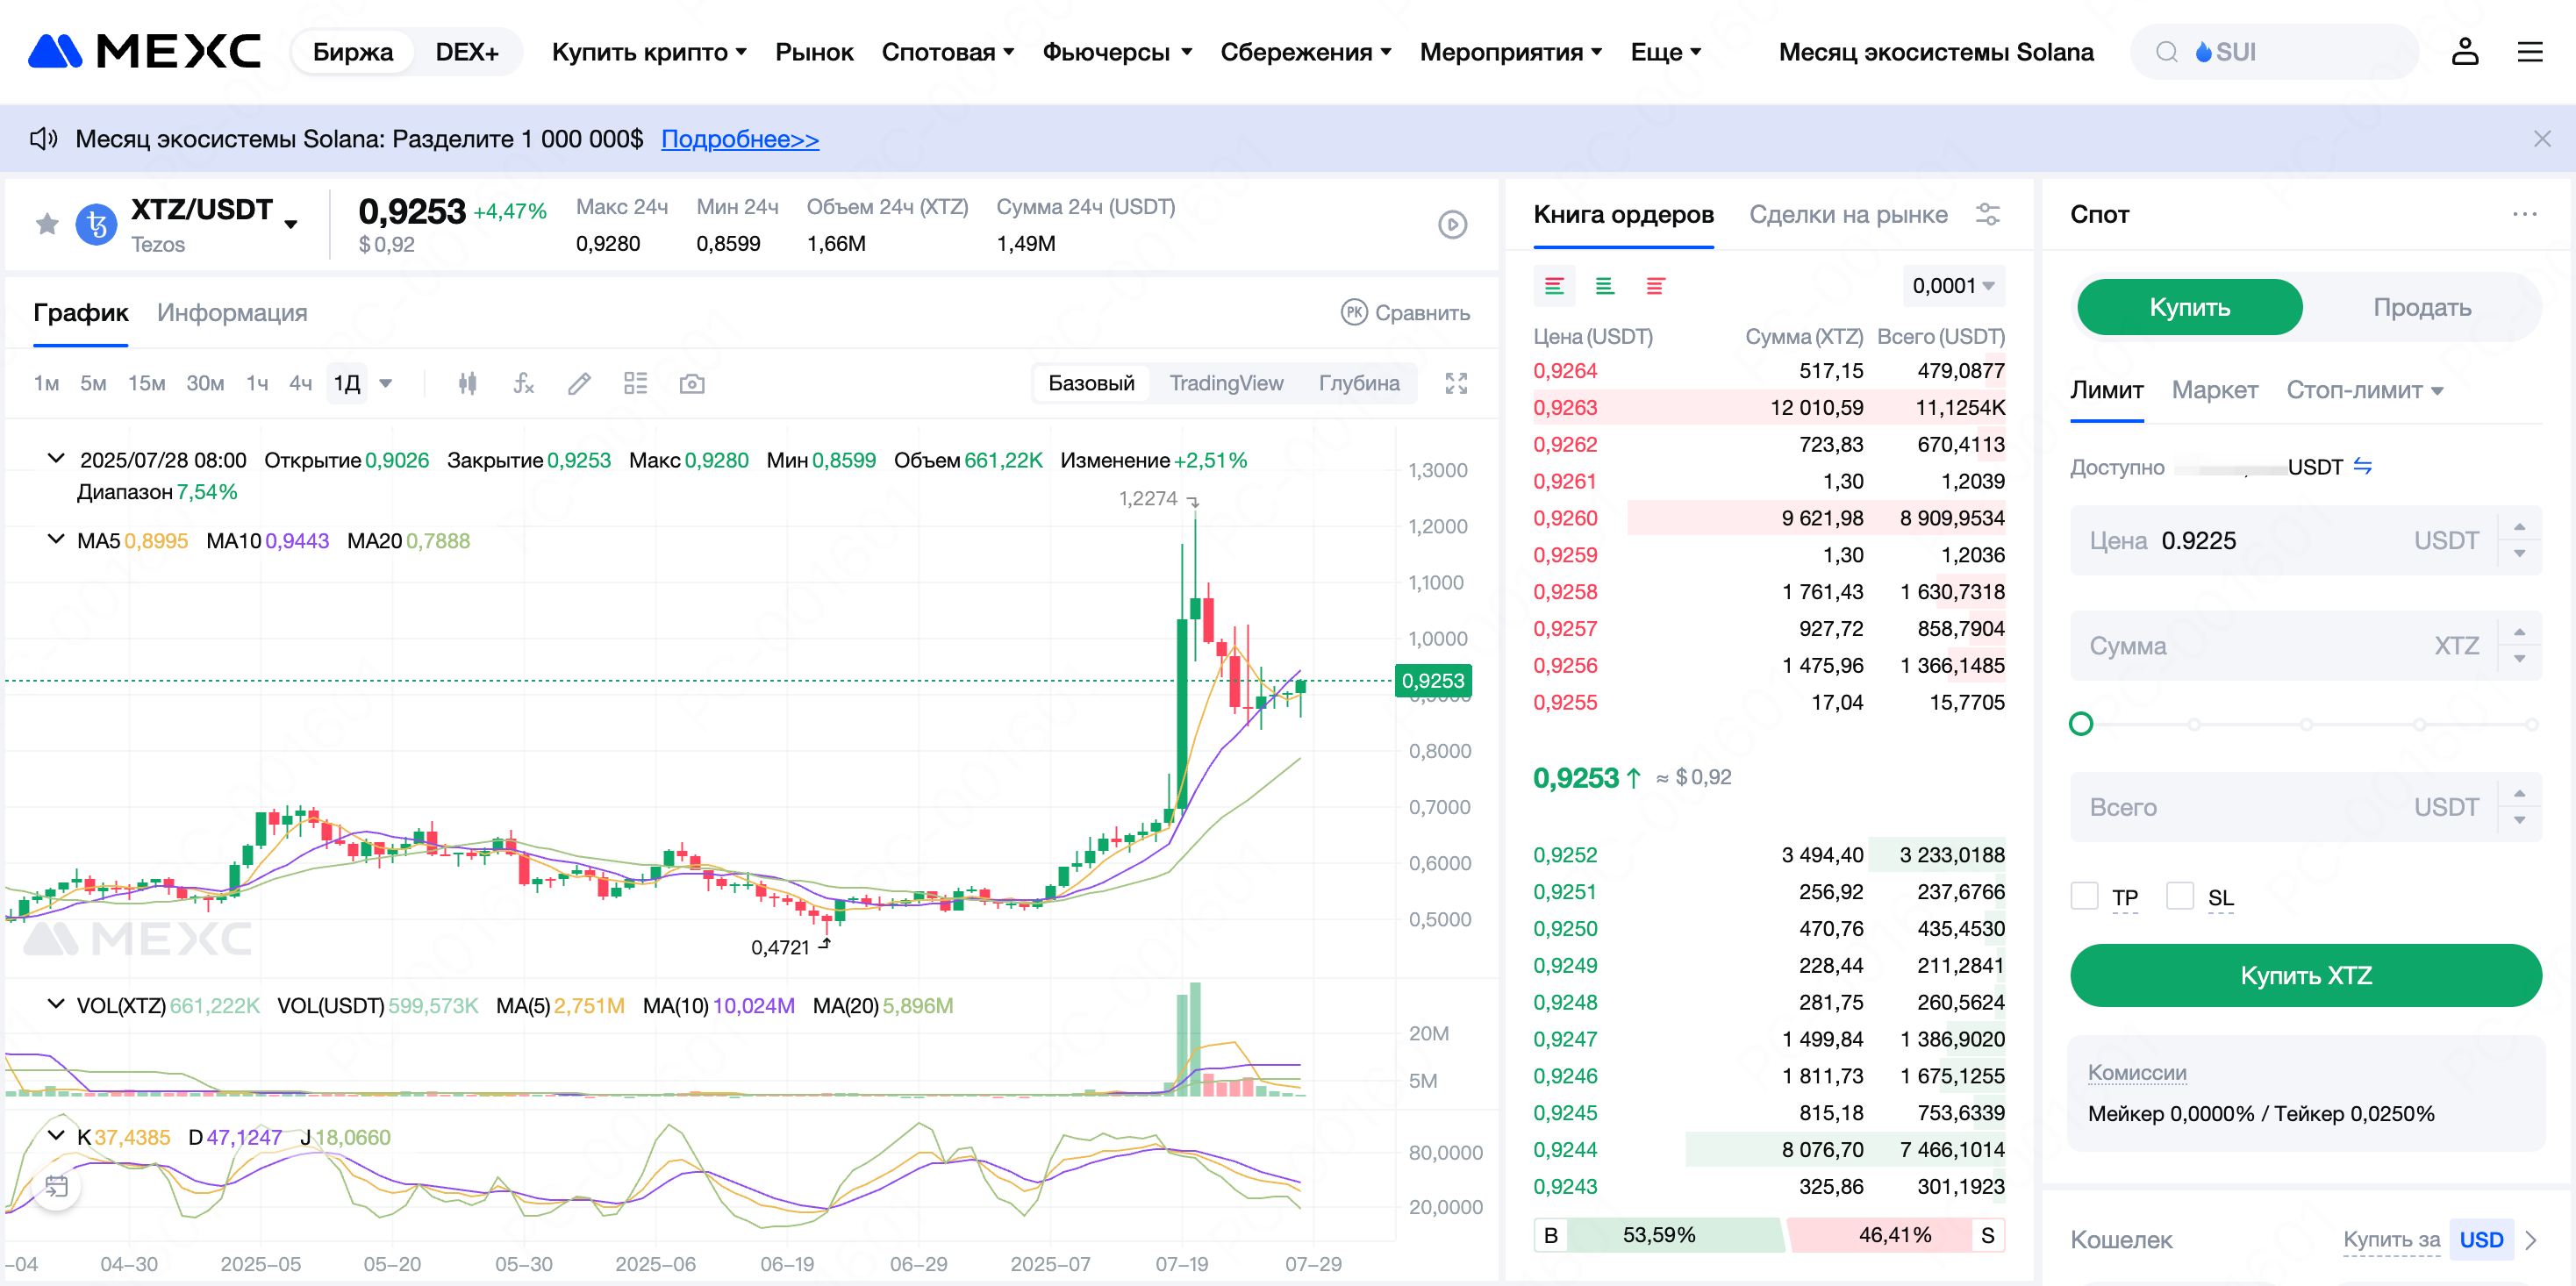Open the Фьючерсы dropdown menu
This screenshot has height=1286, width=2576.
1117,52
